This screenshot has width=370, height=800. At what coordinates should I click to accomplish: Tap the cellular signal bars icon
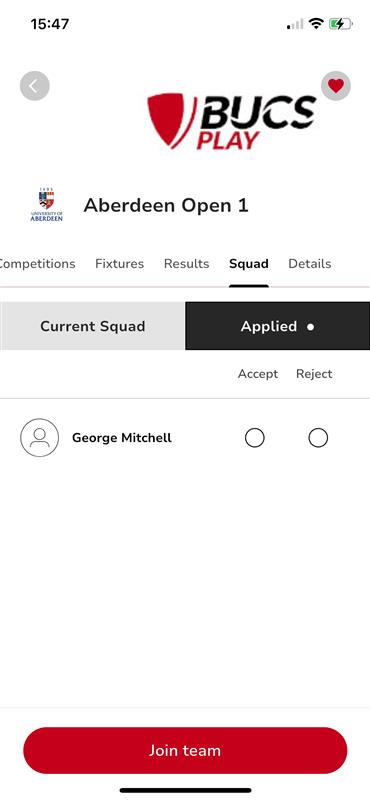click(295, 24)
